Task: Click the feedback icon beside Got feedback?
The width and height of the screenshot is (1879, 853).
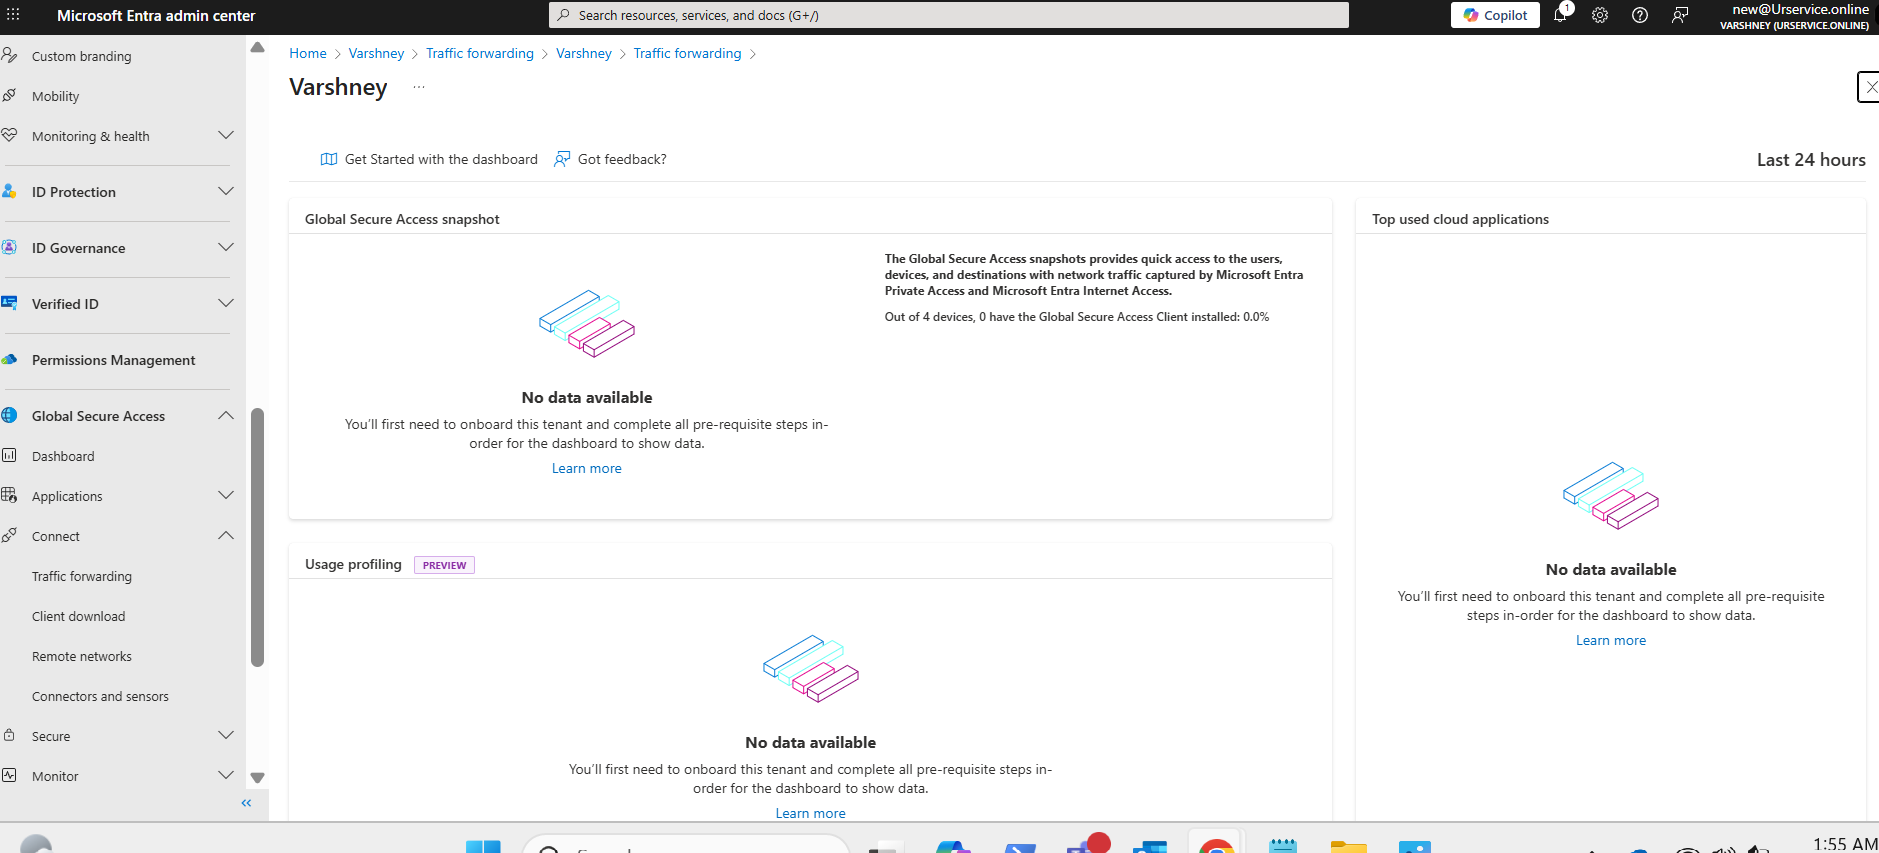Action: (562, 159)
